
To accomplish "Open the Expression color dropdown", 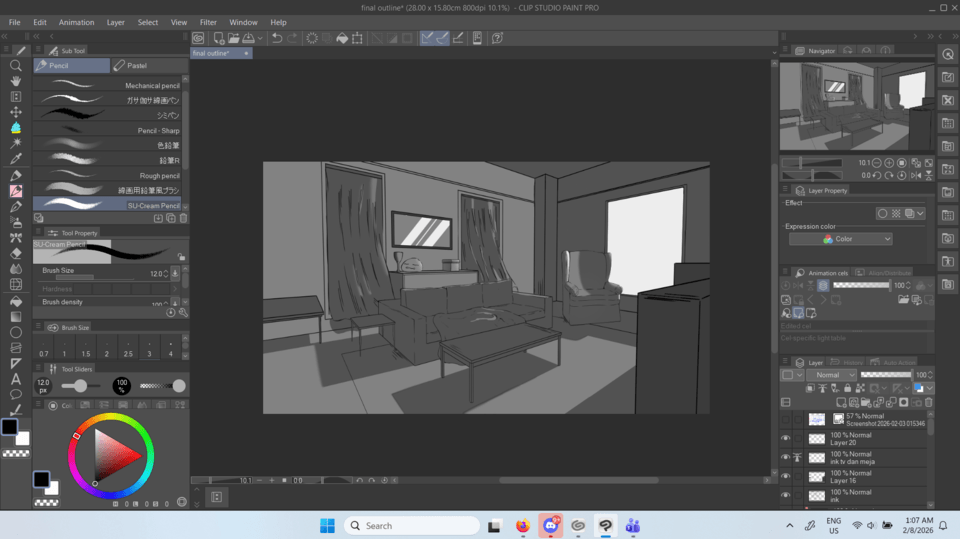I will [x=841, y=239].
